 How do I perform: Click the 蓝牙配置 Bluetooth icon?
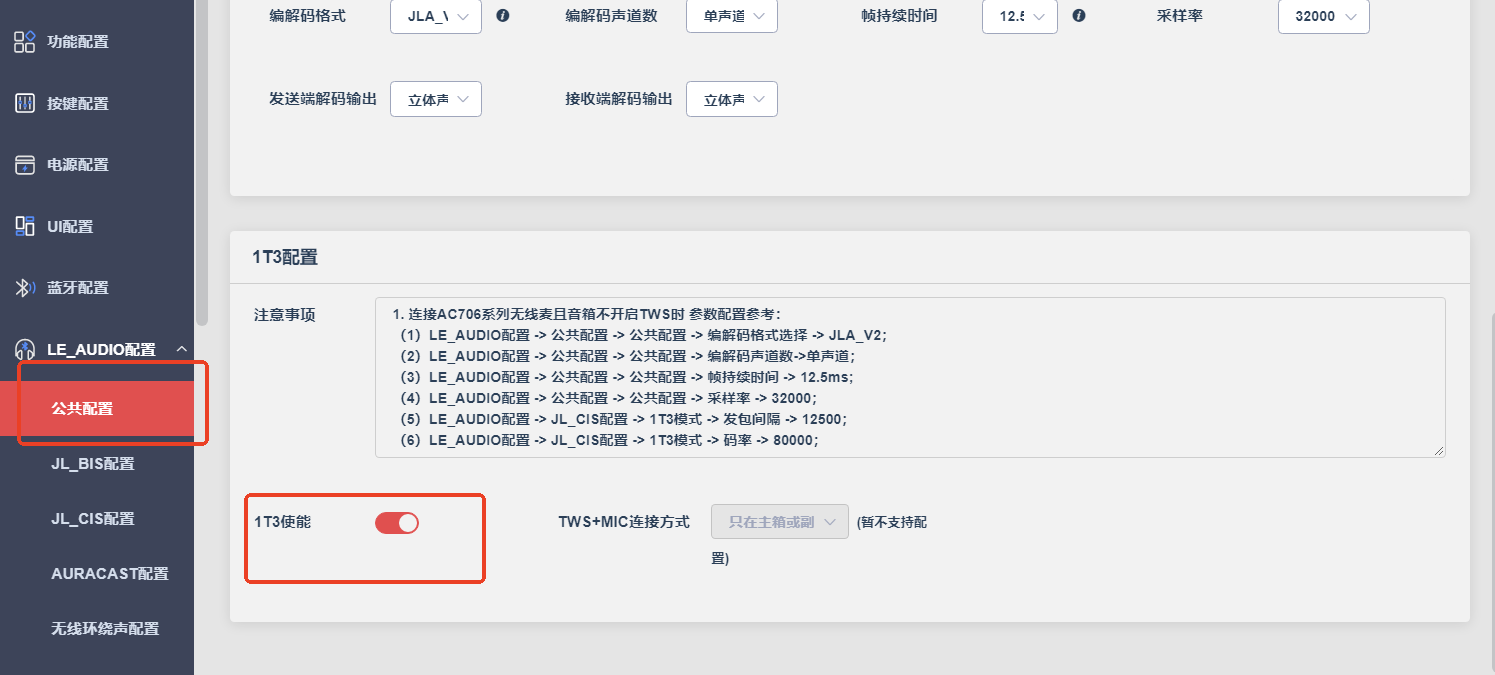[x=24, y=288]
